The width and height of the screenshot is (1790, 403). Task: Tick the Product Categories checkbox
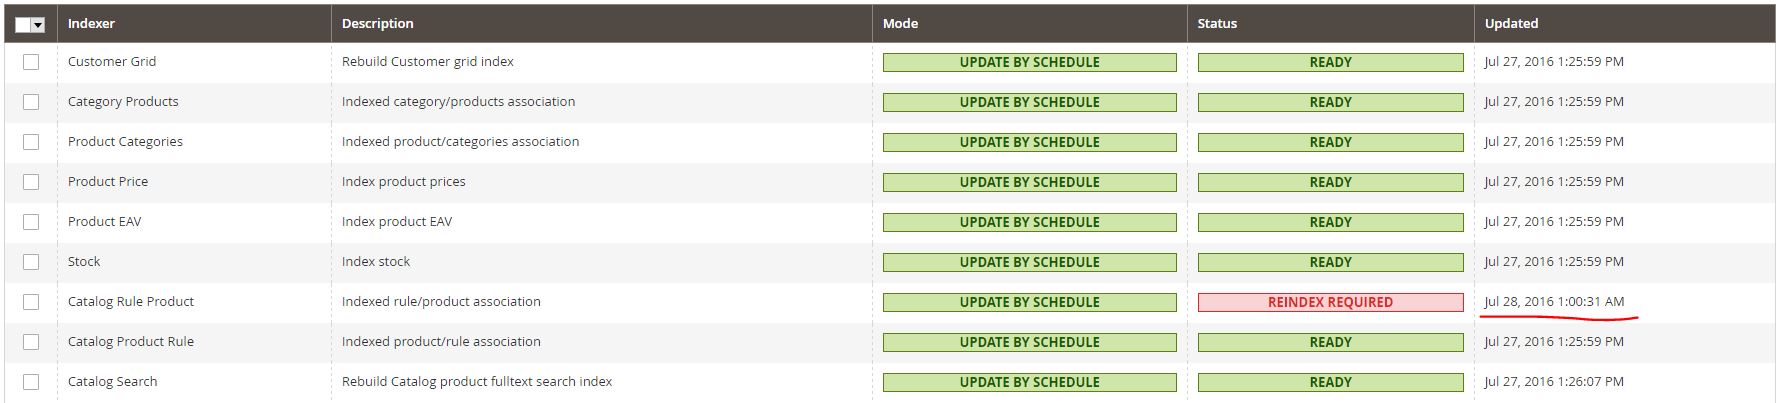coord(31,142)
